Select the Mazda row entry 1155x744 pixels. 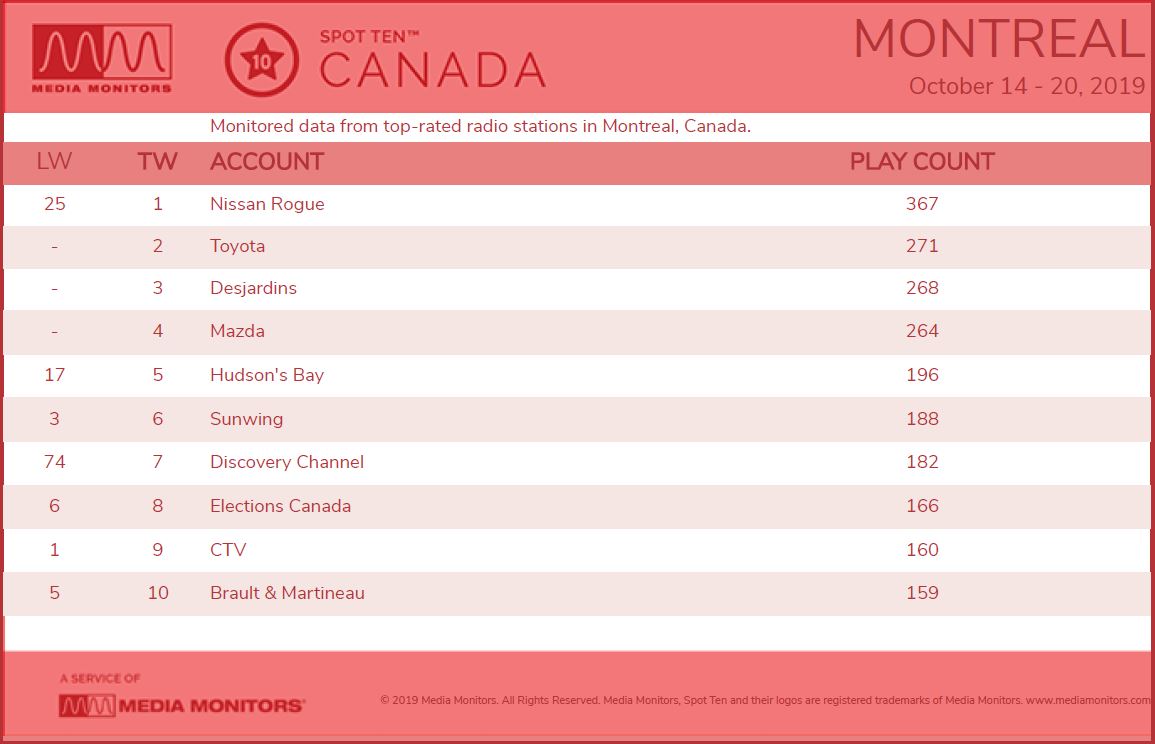click(577, 331)
